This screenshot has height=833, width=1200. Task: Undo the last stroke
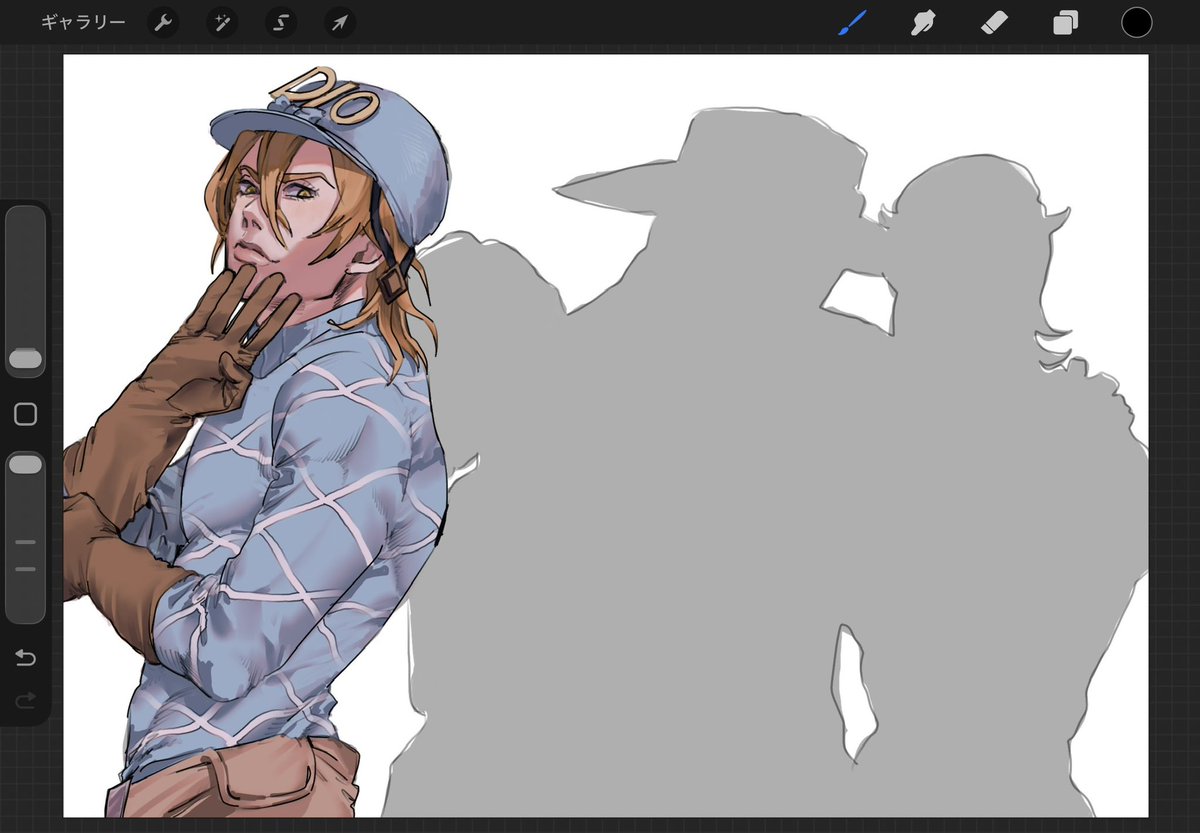25,658
